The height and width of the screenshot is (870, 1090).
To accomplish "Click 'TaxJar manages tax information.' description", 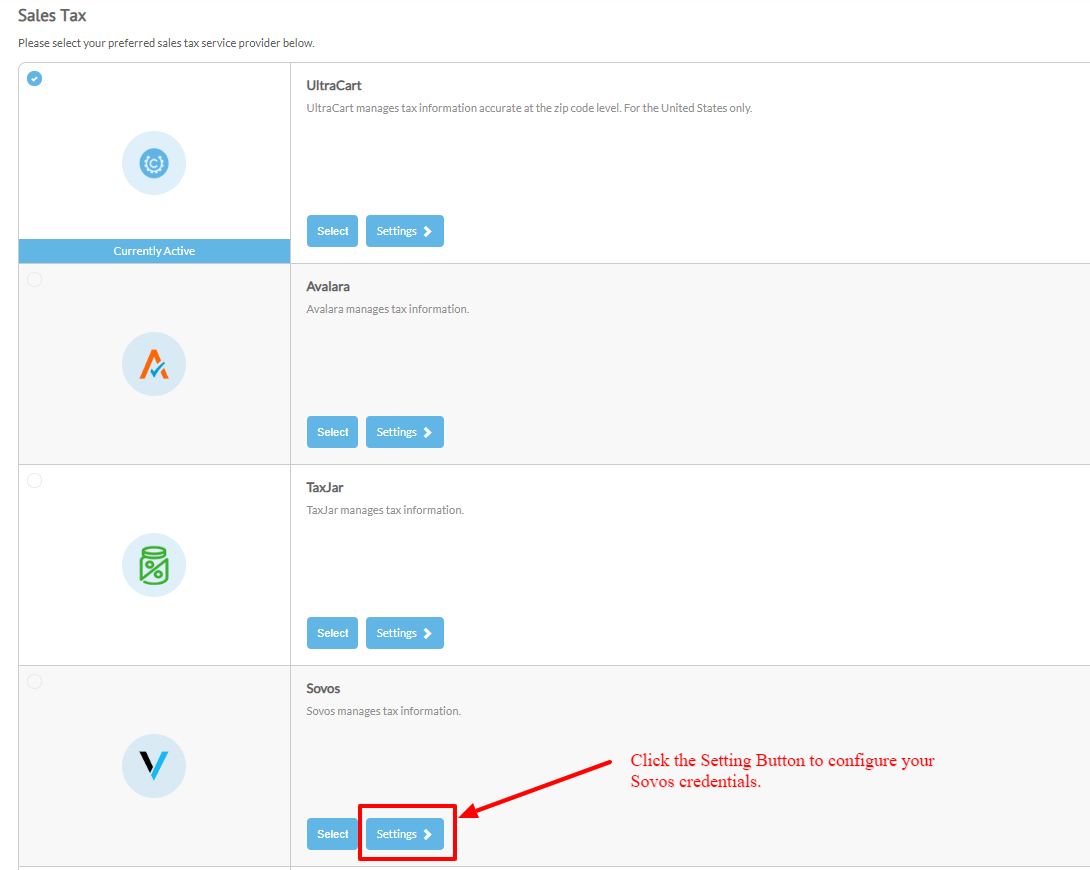I will point(385,510).
